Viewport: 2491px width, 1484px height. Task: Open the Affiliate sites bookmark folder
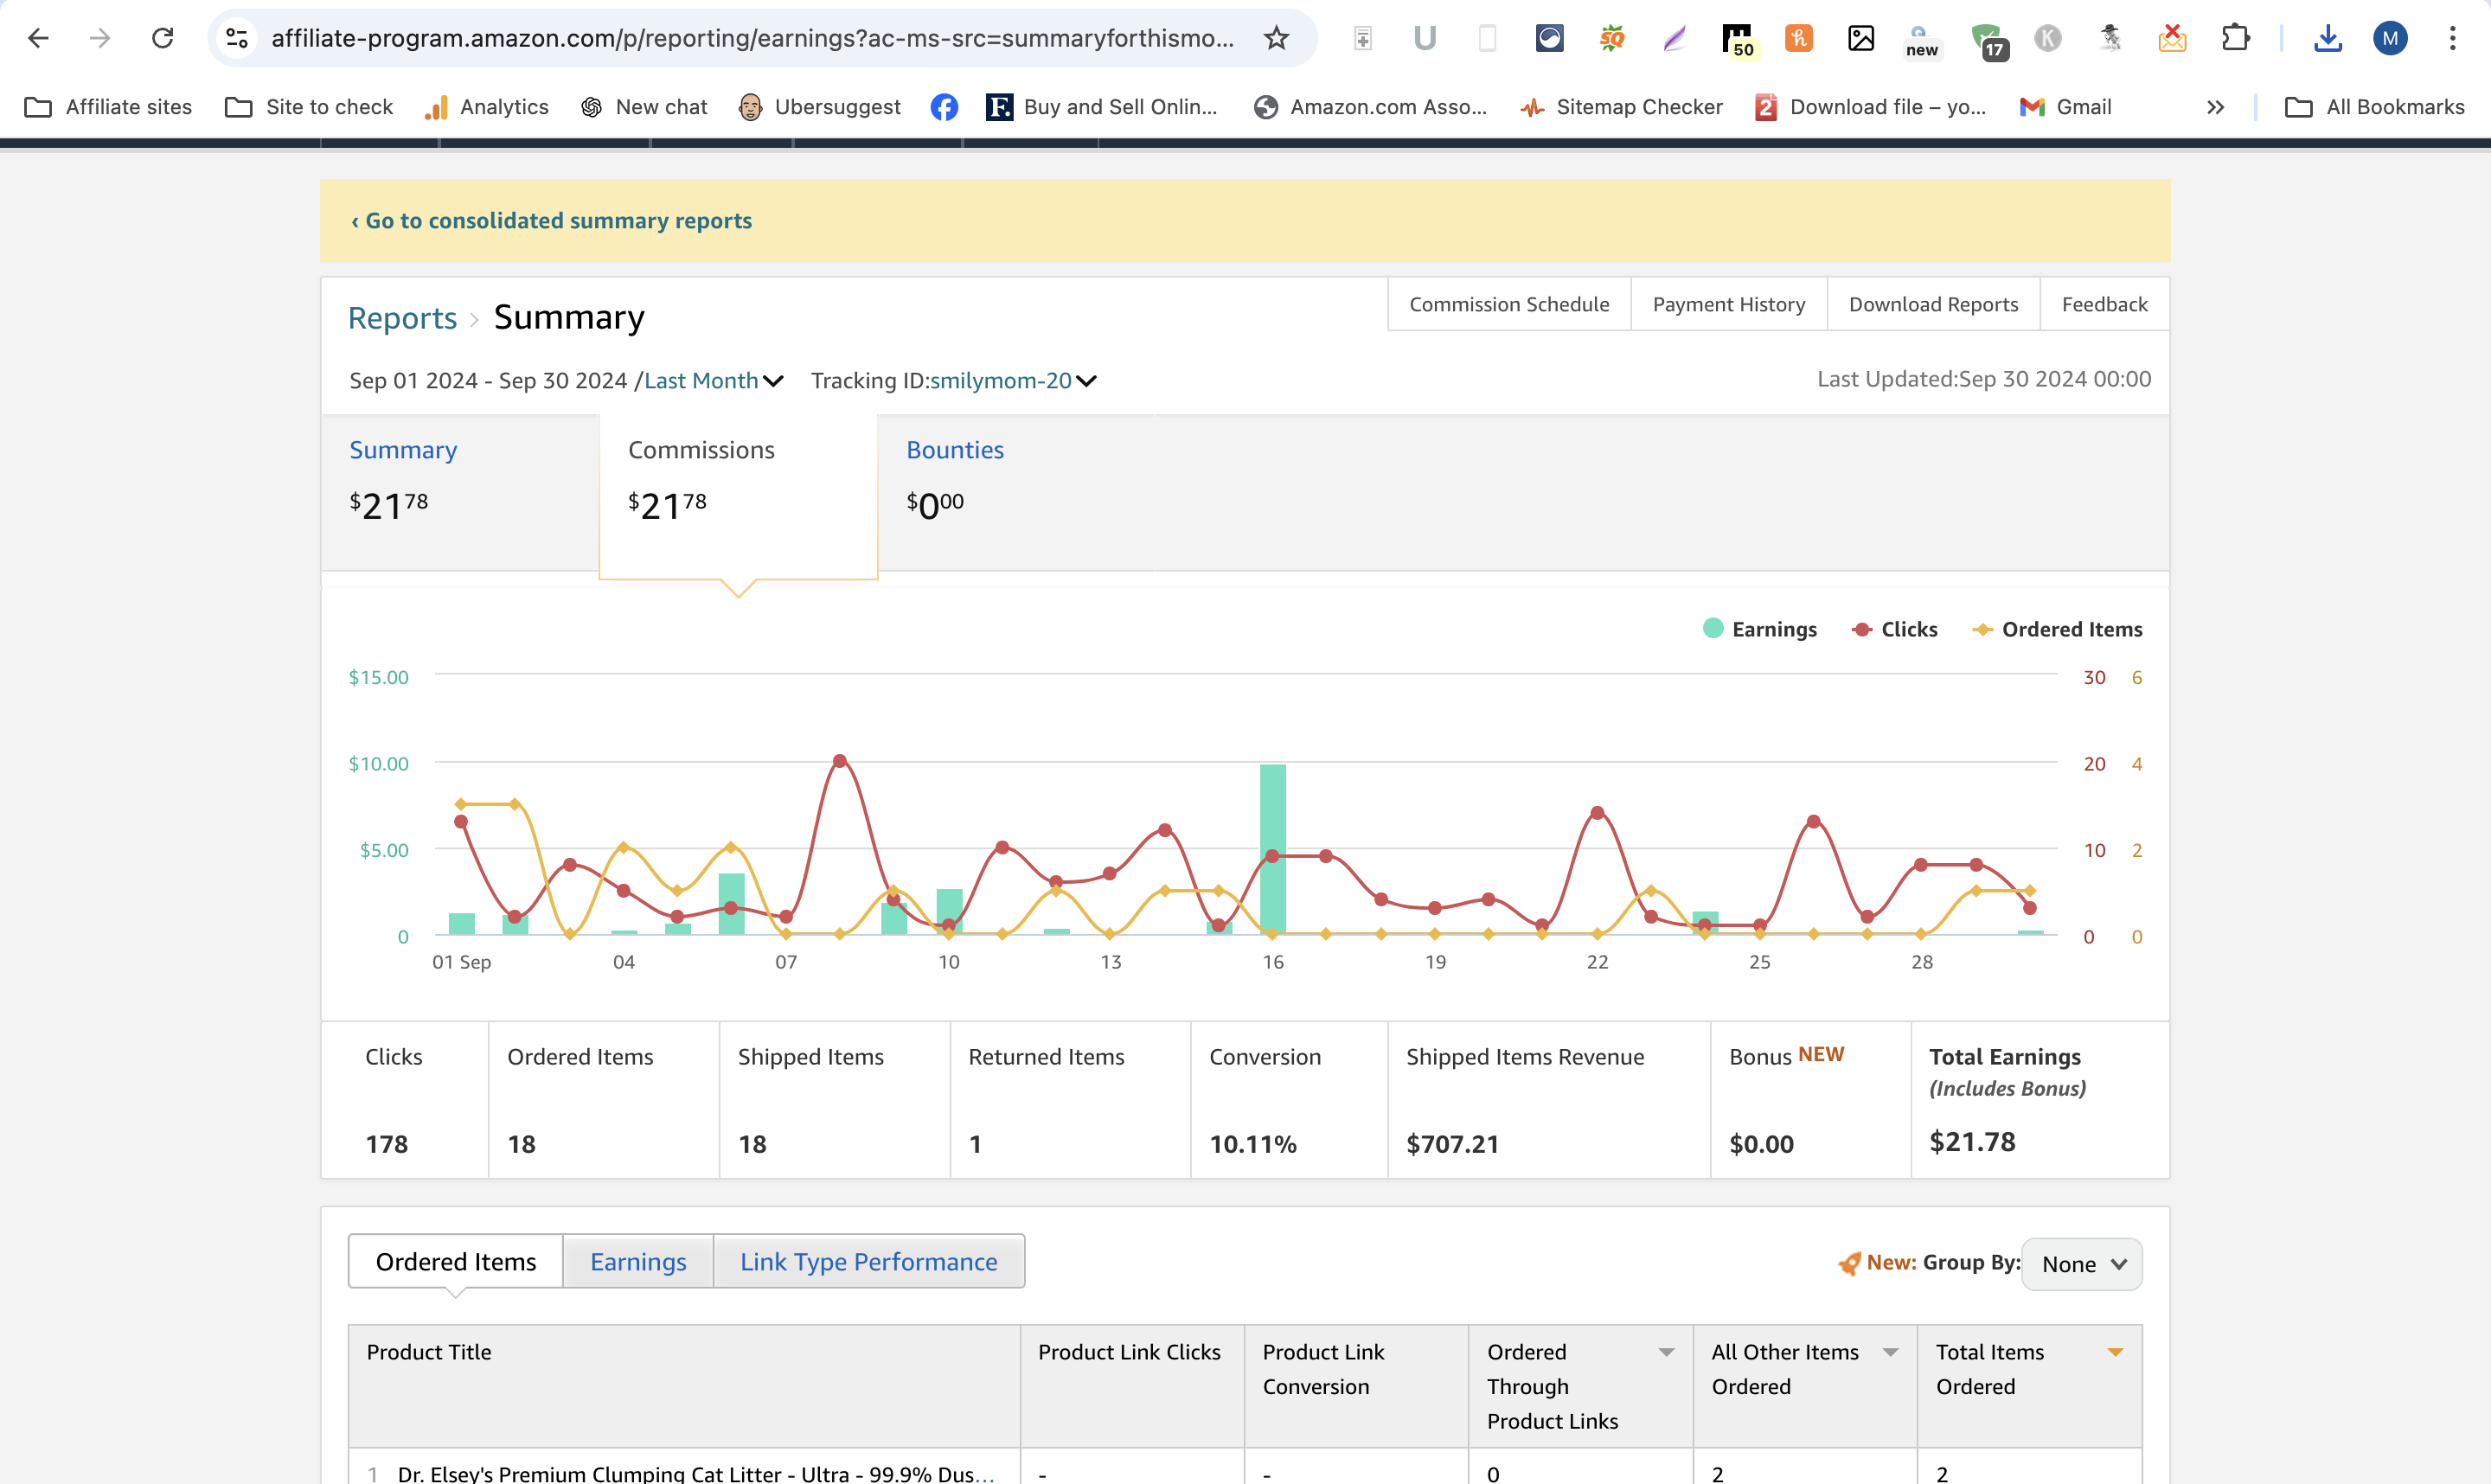coord(108,107)
